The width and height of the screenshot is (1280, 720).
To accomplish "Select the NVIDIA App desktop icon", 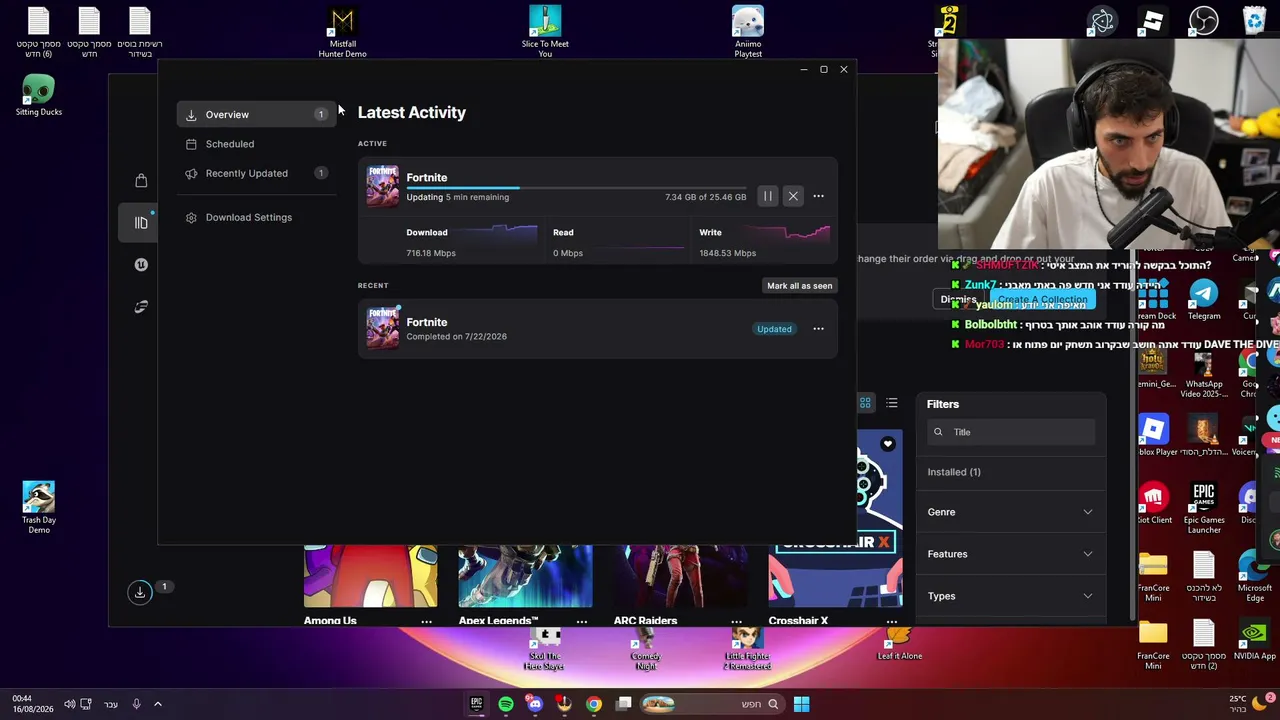I will click(1254, 640).
